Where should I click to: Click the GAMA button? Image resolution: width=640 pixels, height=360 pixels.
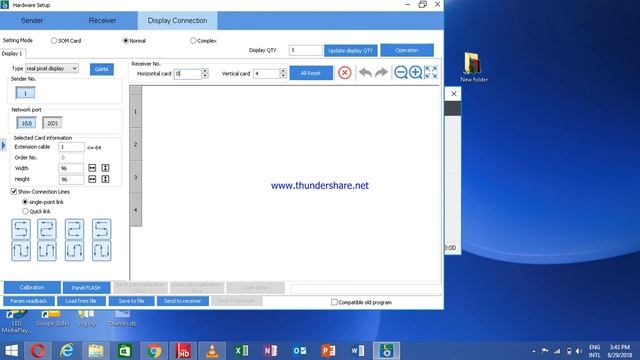point(102,69)
